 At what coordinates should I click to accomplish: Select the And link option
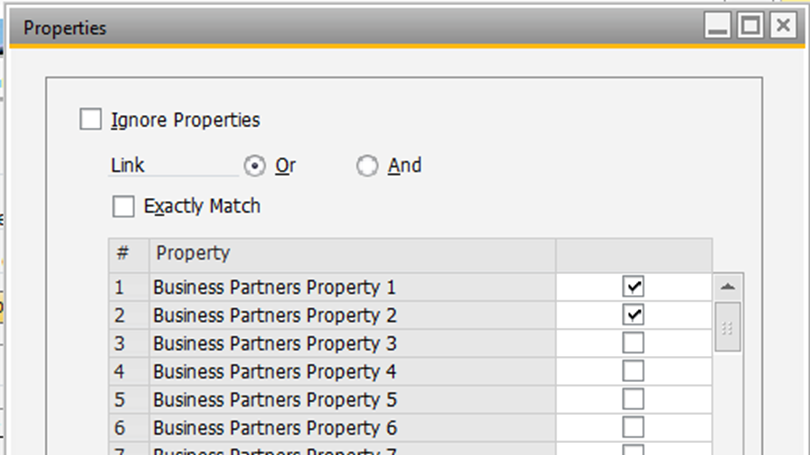[368, 166]
